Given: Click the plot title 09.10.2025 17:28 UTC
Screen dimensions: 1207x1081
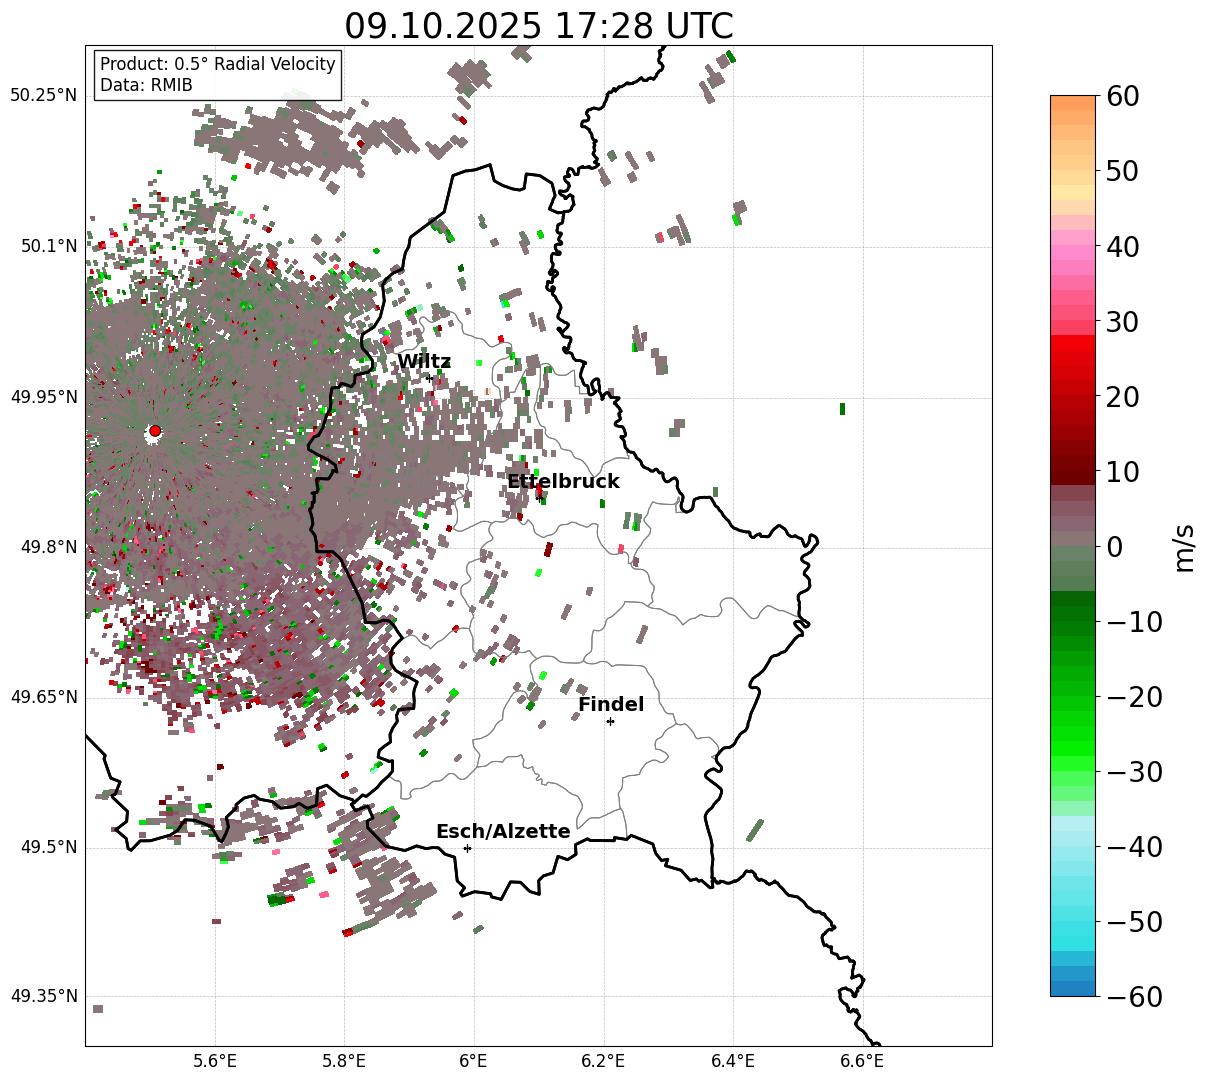Looking at the screenshot, I should pos(538,25).
